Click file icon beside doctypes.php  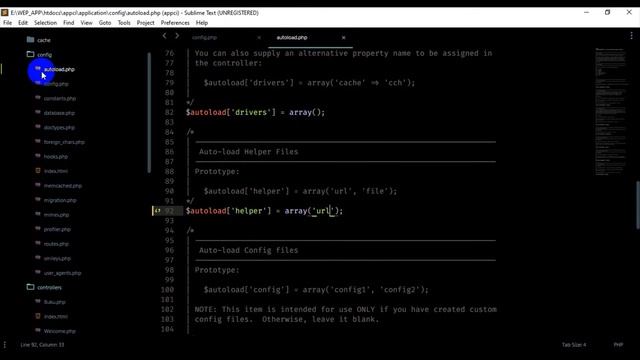[38, 127]
